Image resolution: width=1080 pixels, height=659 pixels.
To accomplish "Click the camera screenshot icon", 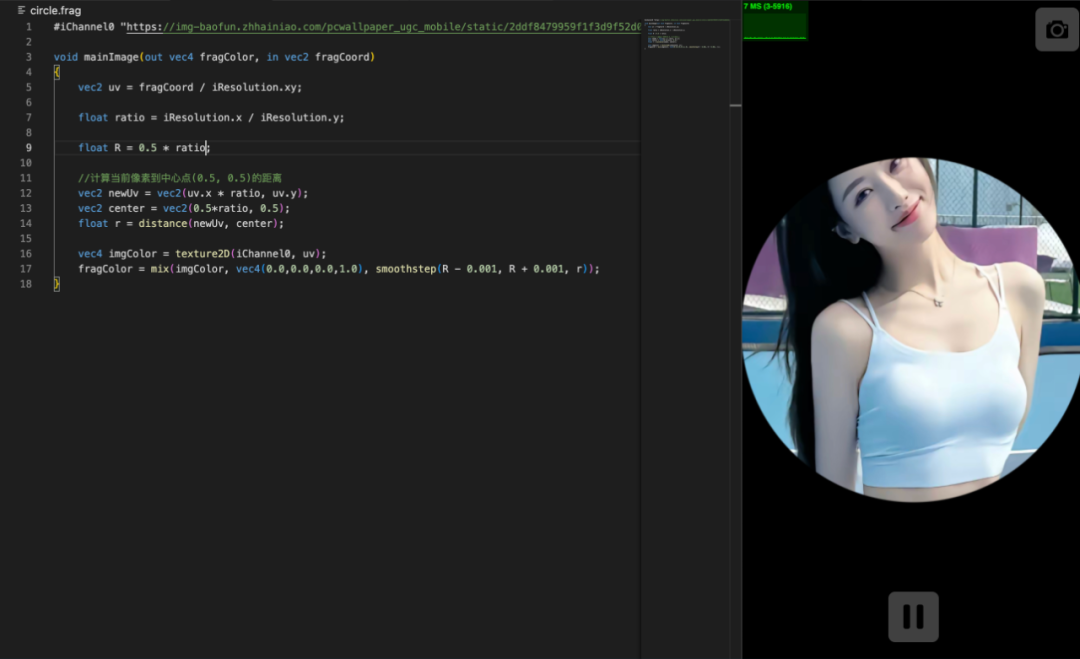I will point(1057,29).
